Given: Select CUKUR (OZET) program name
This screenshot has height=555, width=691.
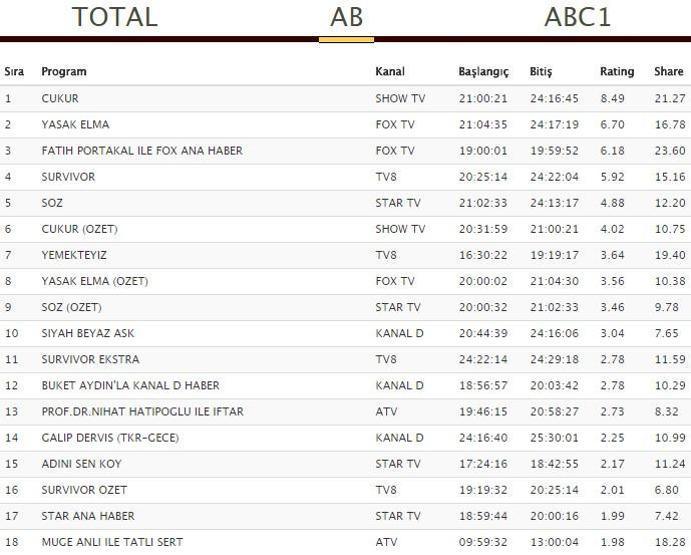Looking at the screenshot, I should point(80,229).
